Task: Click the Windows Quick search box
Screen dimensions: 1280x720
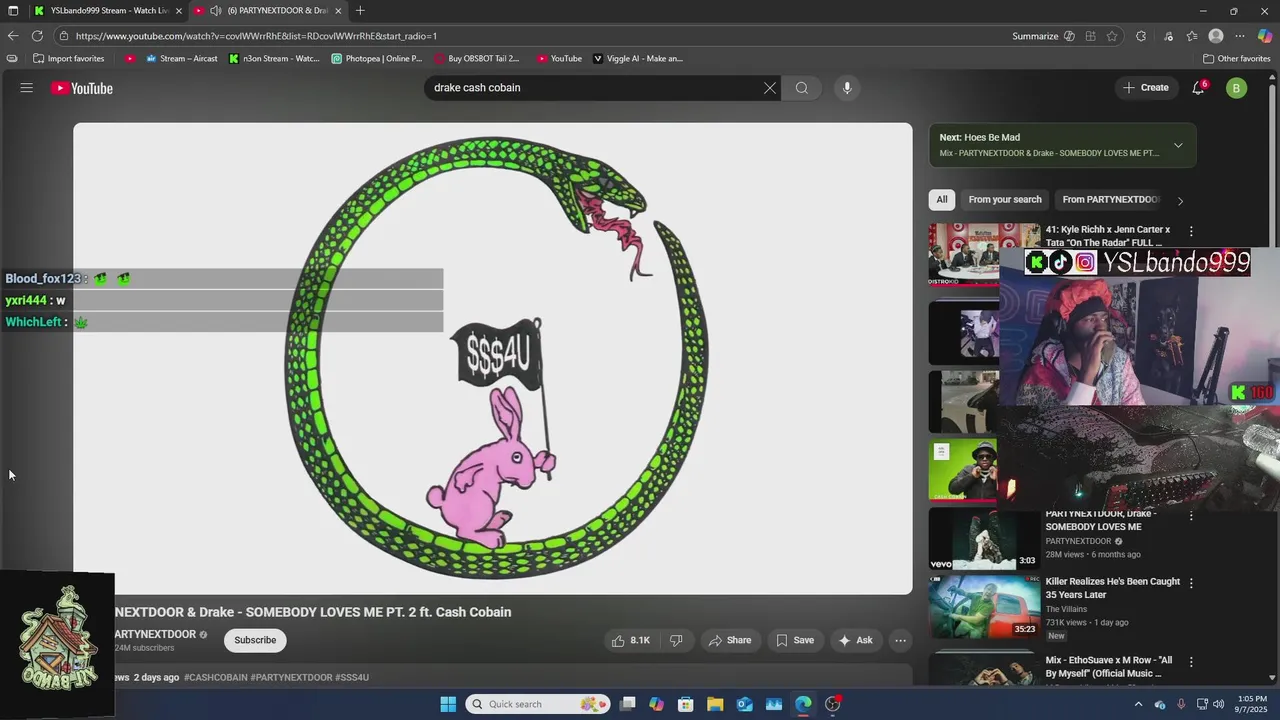Action: (x=538, y=704)
